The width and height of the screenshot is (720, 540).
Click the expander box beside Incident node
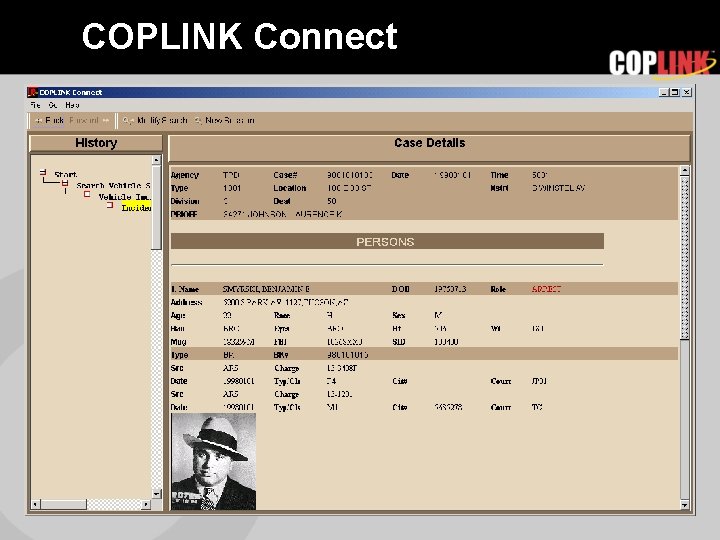coord(110,205)
